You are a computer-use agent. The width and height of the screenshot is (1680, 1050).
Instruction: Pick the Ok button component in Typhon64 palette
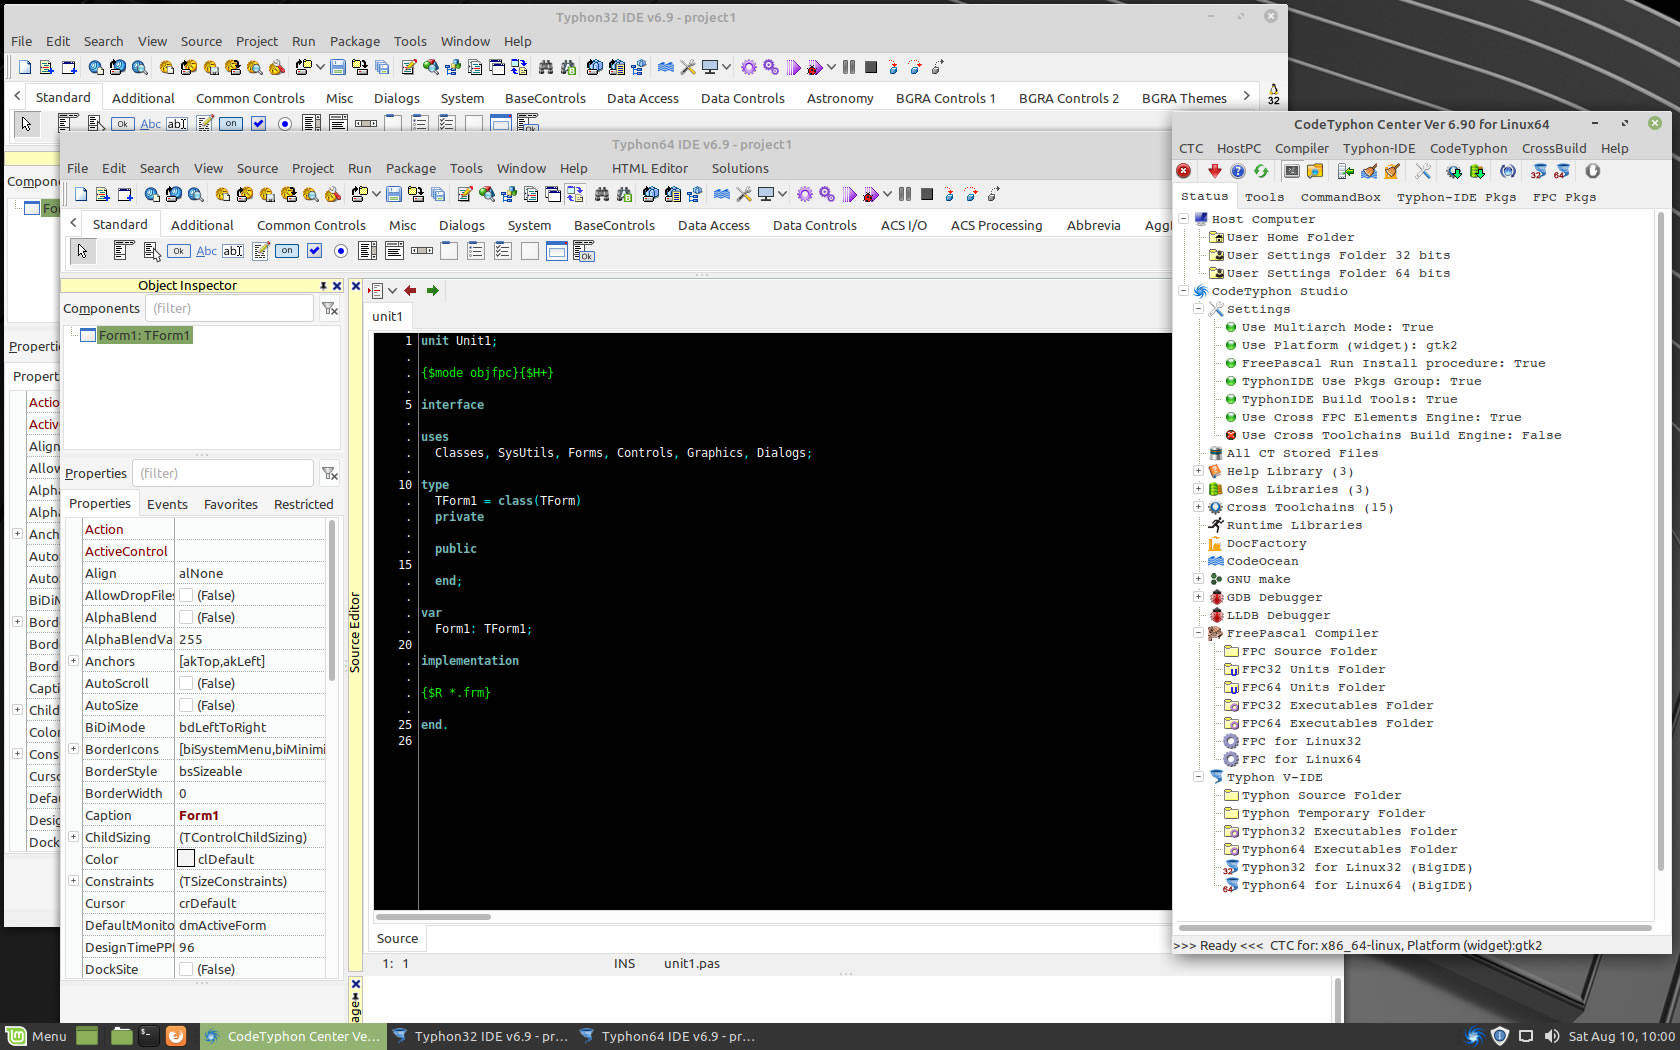(x=179, y=251)
